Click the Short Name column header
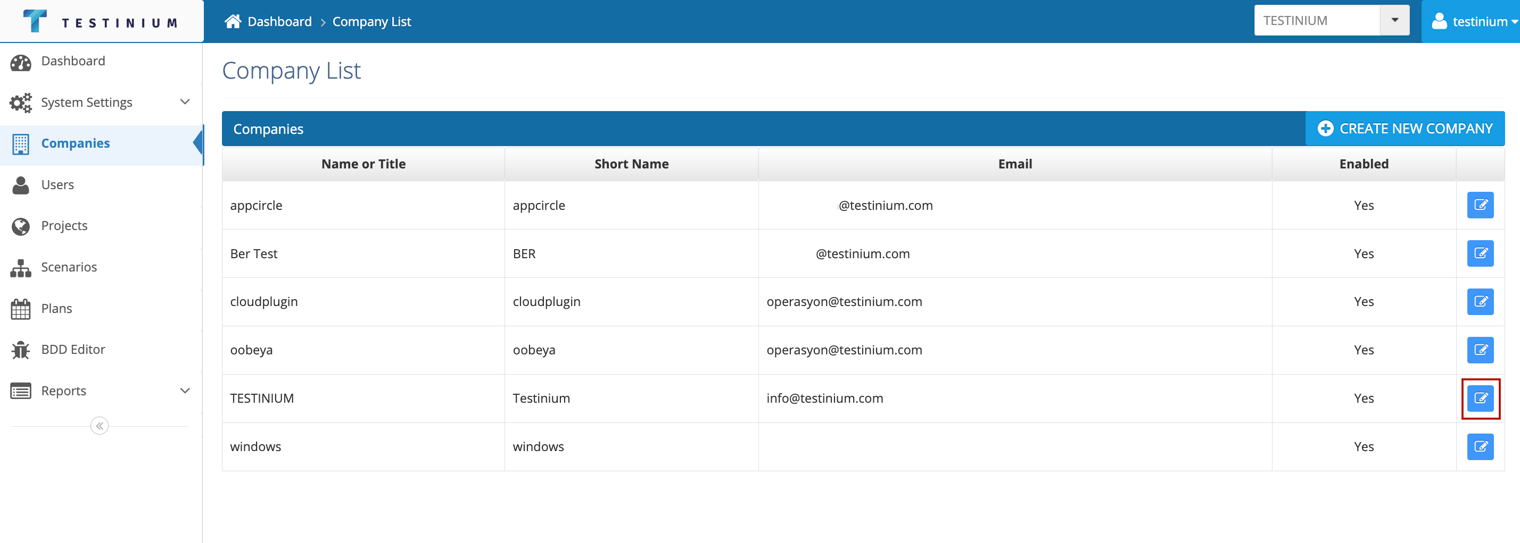This screenshot has width=1520, height=543. tap(632, 164)
